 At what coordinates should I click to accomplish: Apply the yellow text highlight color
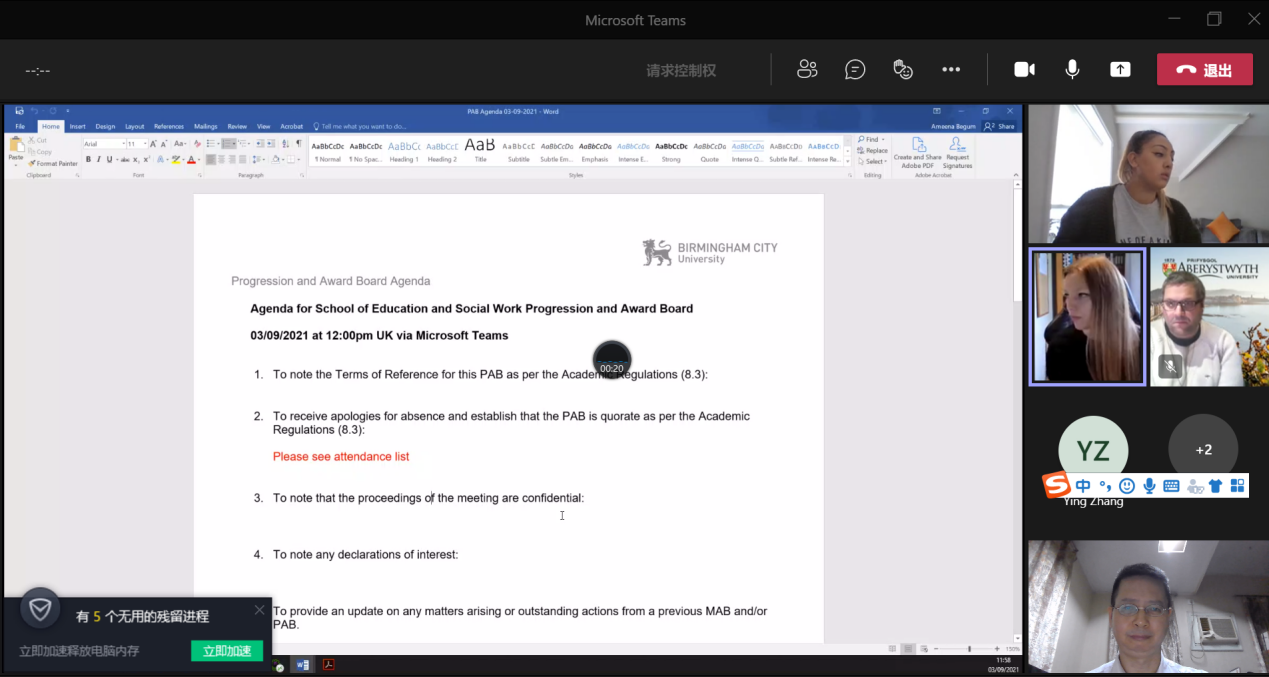pos(175,159)
